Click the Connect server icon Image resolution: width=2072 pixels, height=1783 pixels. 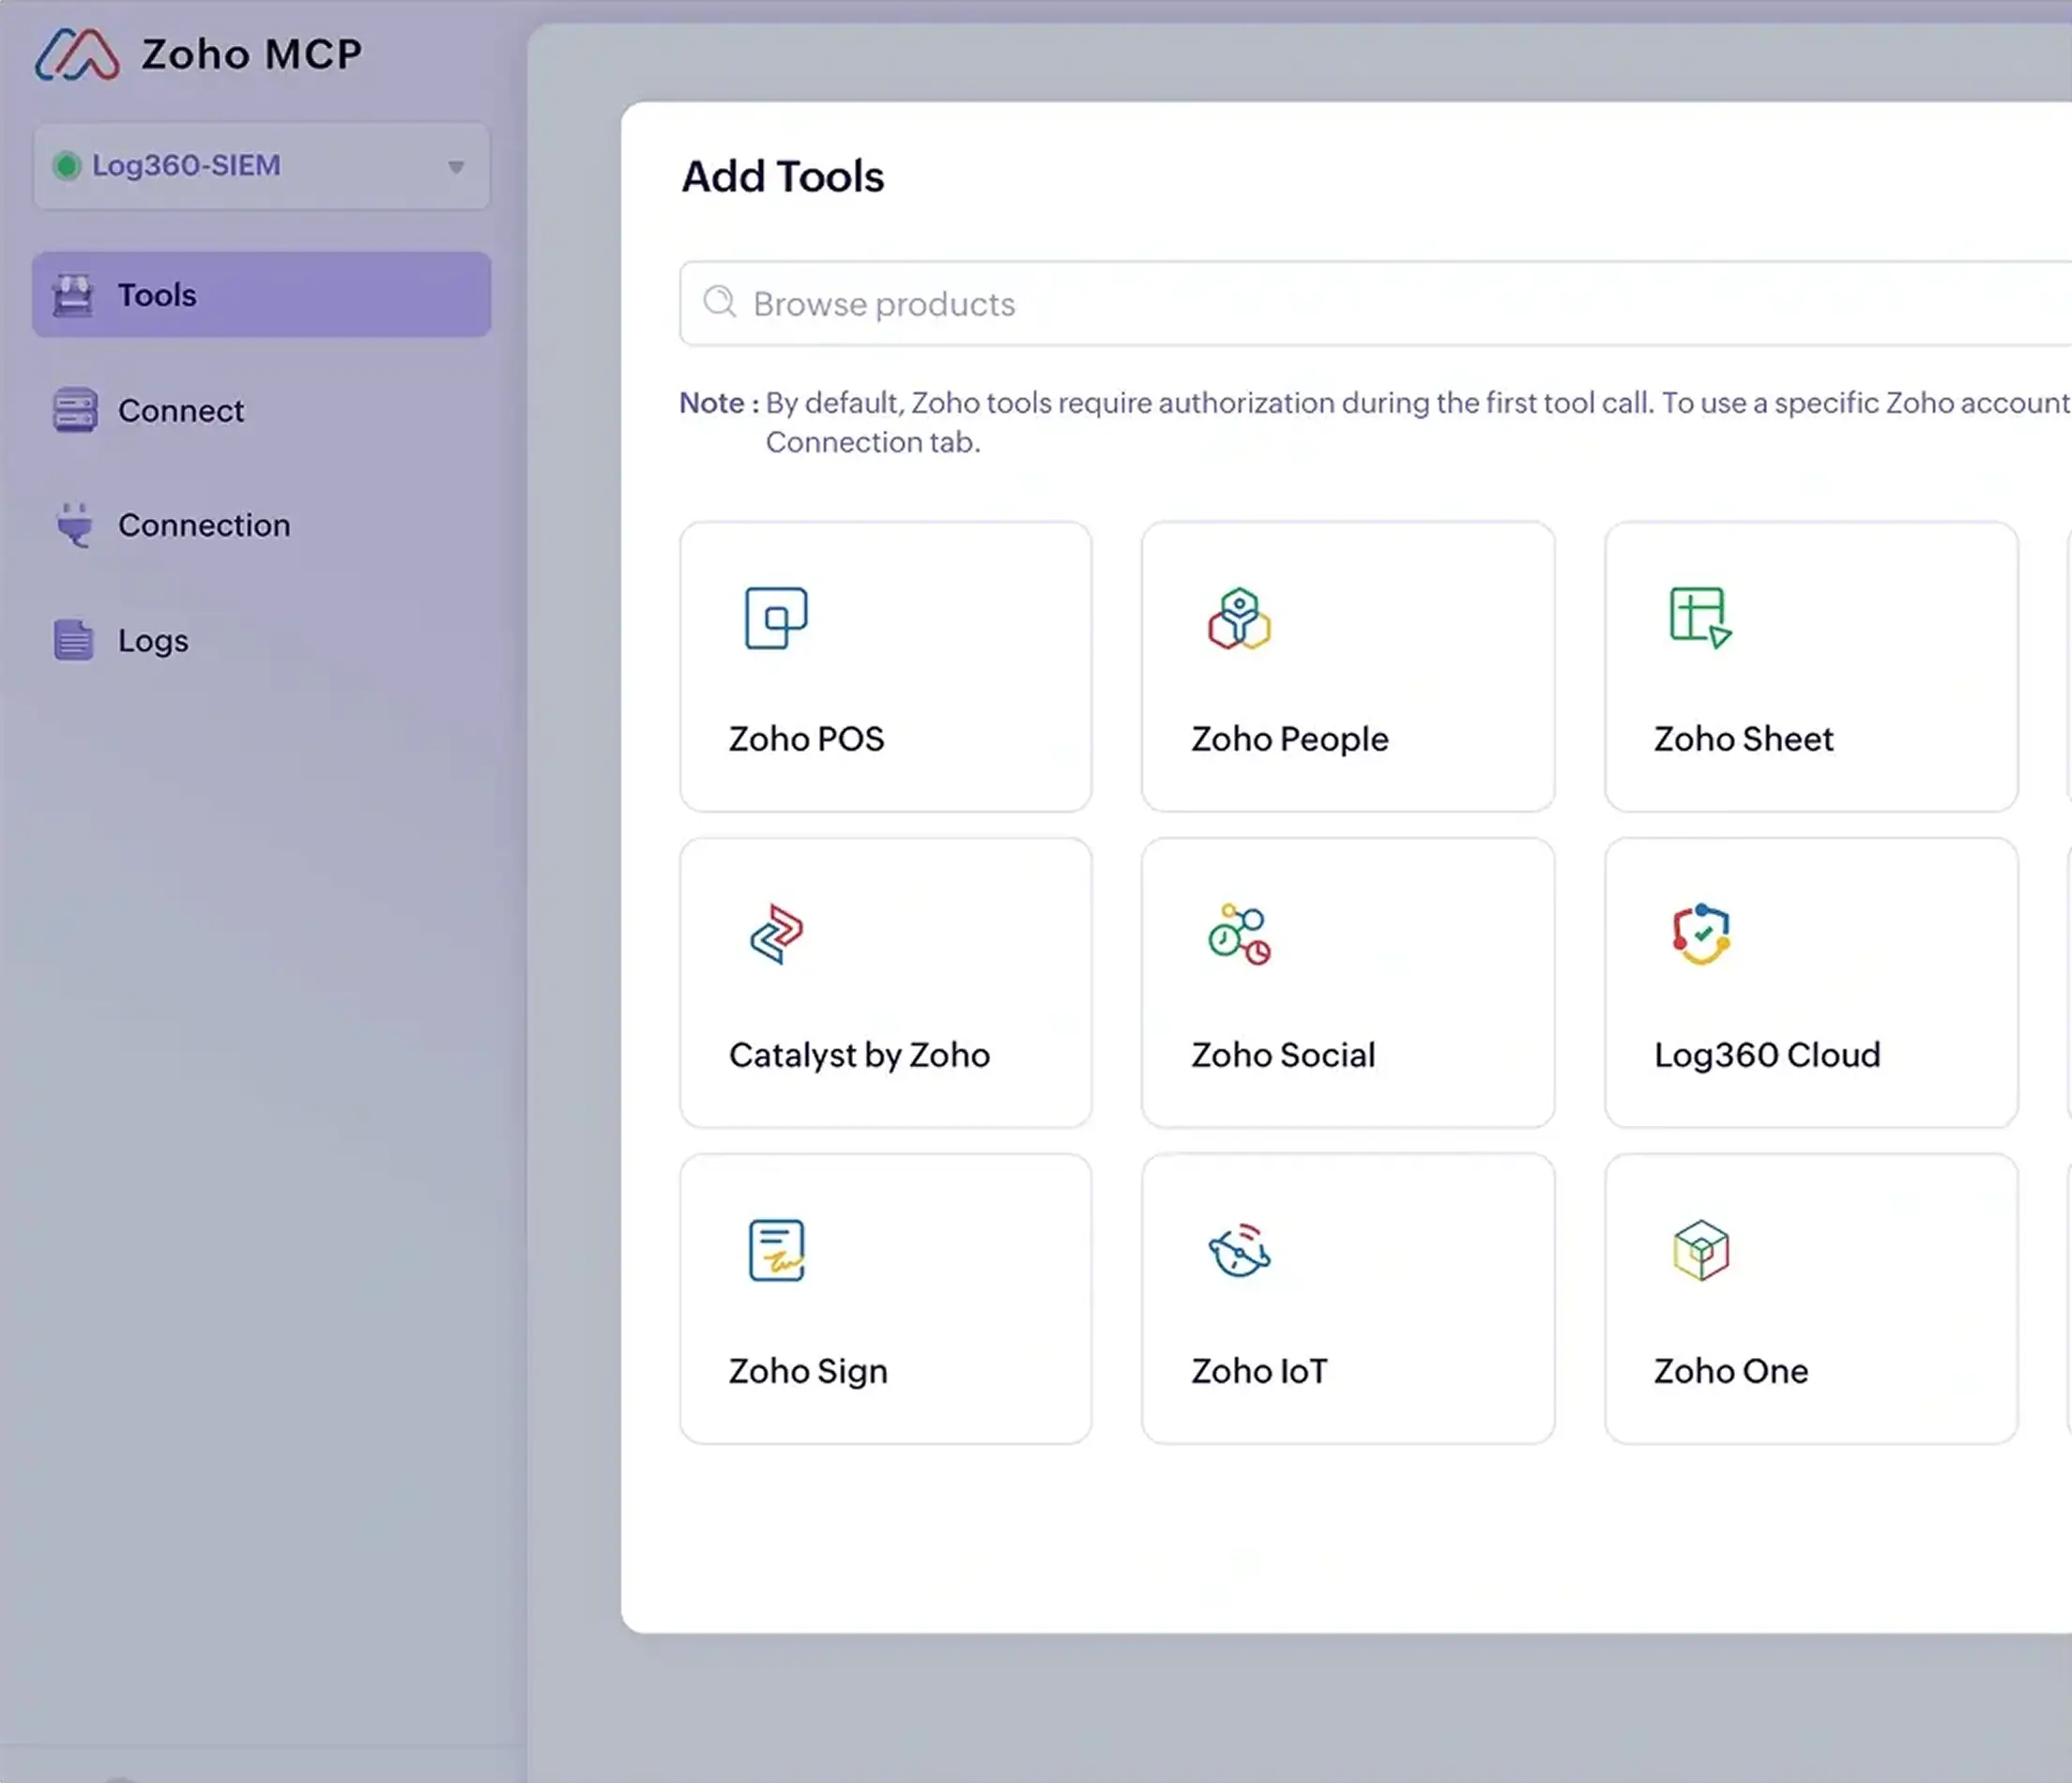(74, 410)
